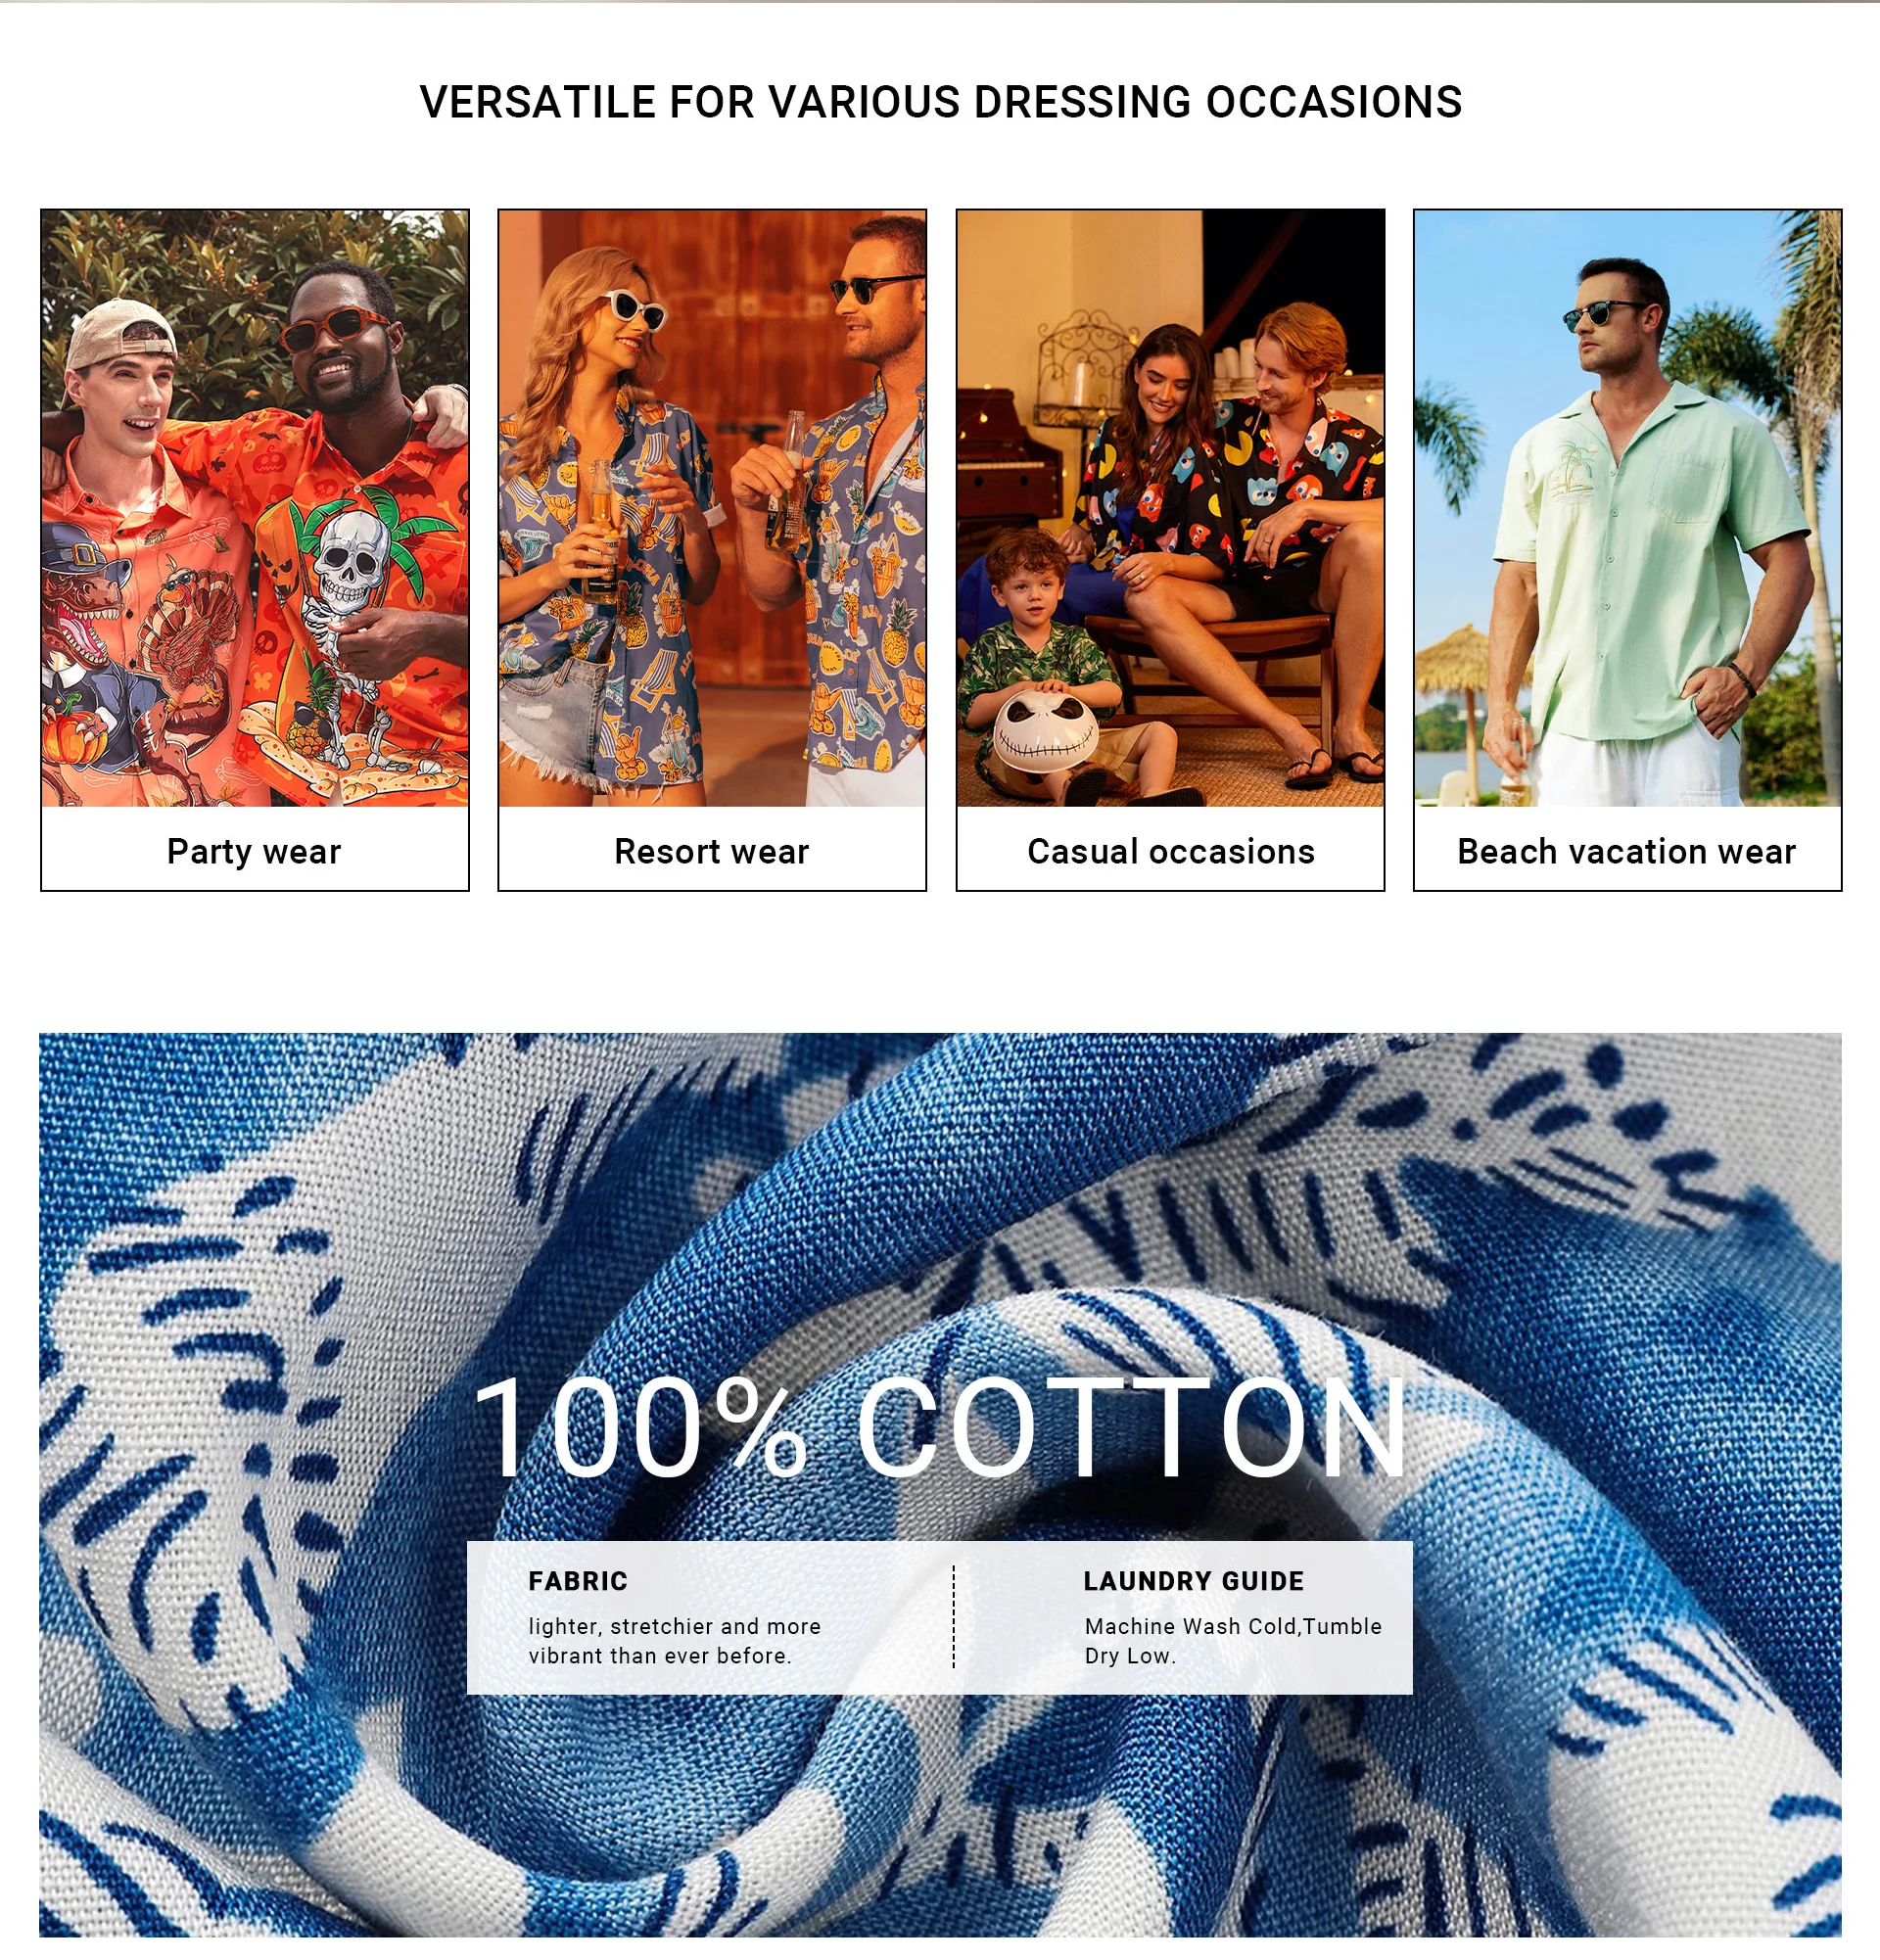1880x1960 pixels.
Task: Click the Machine Wash Cold instruction text
Action: coord(1233,1641)
